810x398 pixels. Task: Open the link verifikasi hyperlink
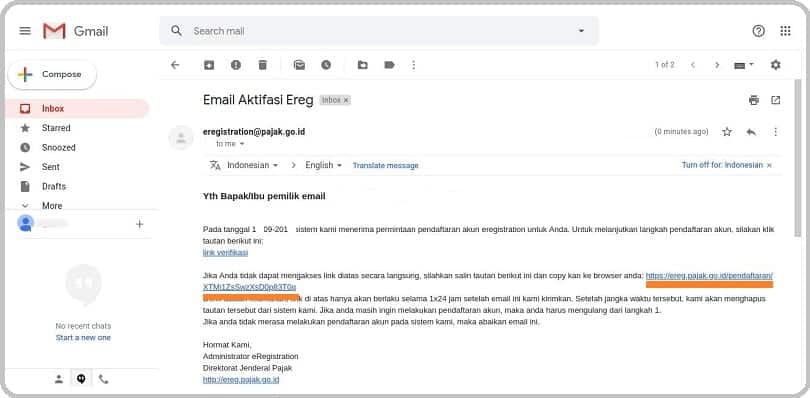(225, 253)
